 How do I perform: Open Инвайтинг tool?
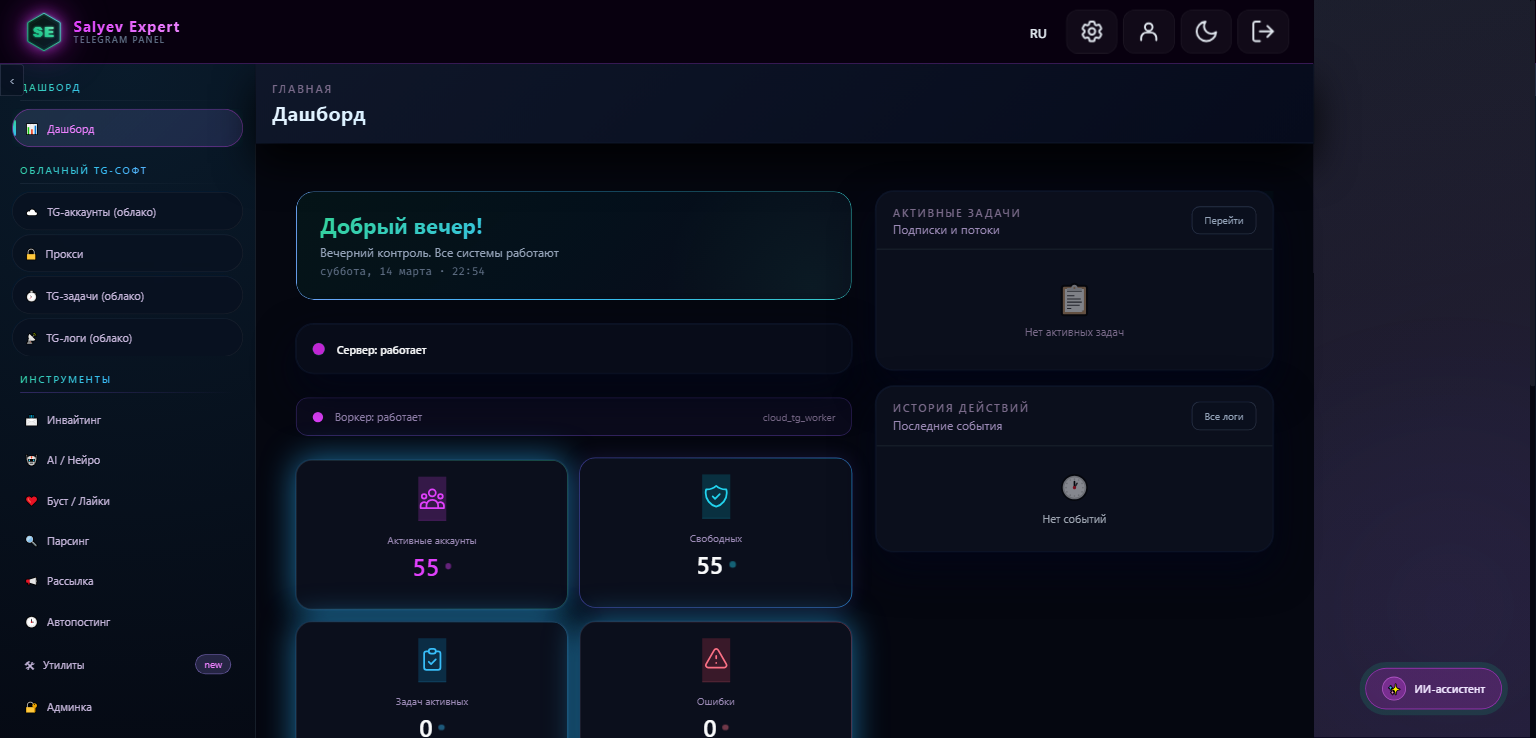(127, 420)
